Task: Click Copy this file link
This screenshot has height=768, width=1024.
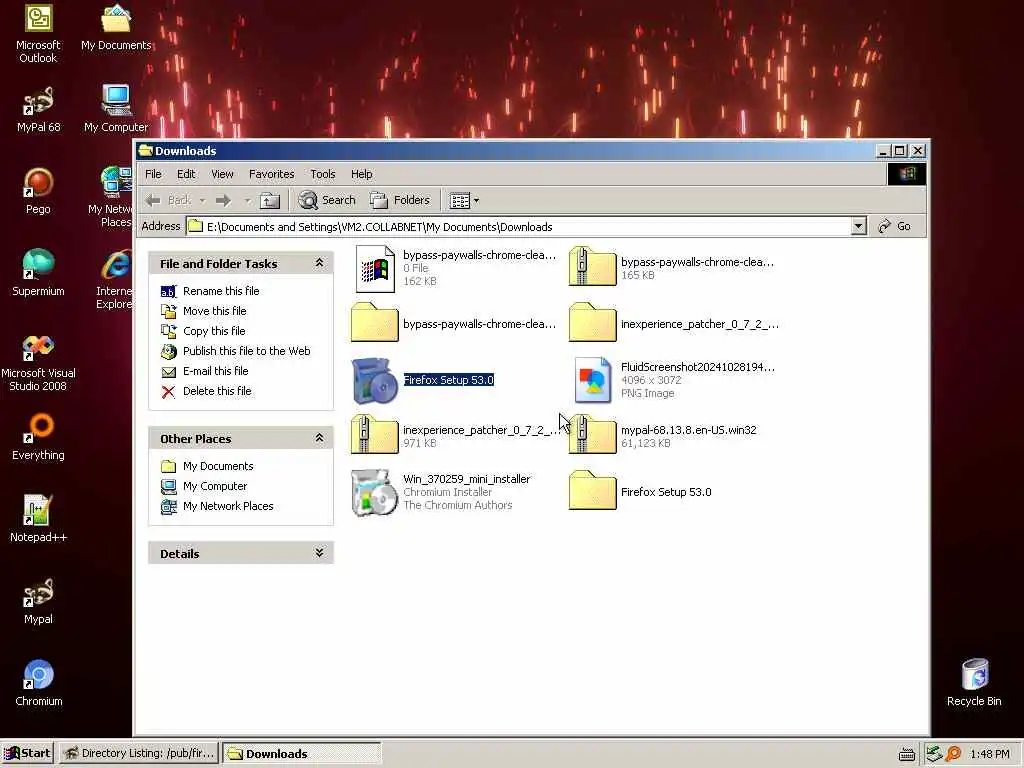Action: (x=214, y=331)
